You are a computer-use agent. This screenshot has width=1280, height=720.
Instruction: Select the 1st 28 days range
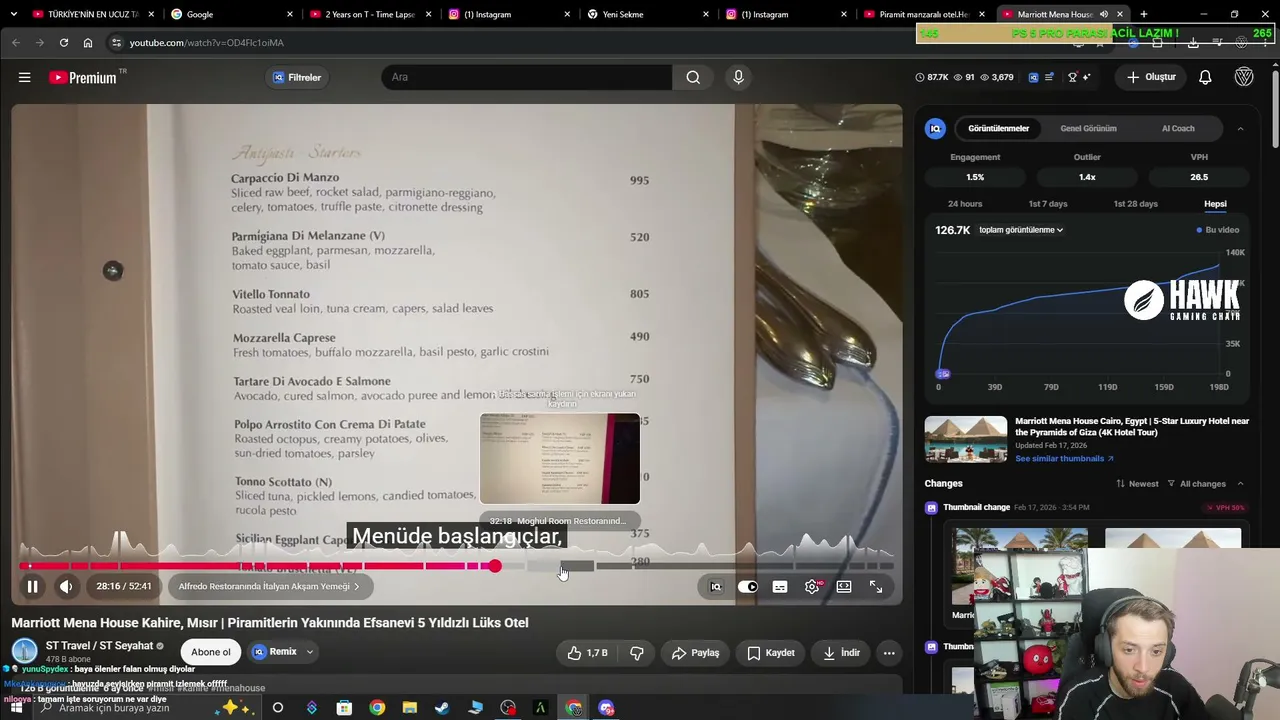1135,204
